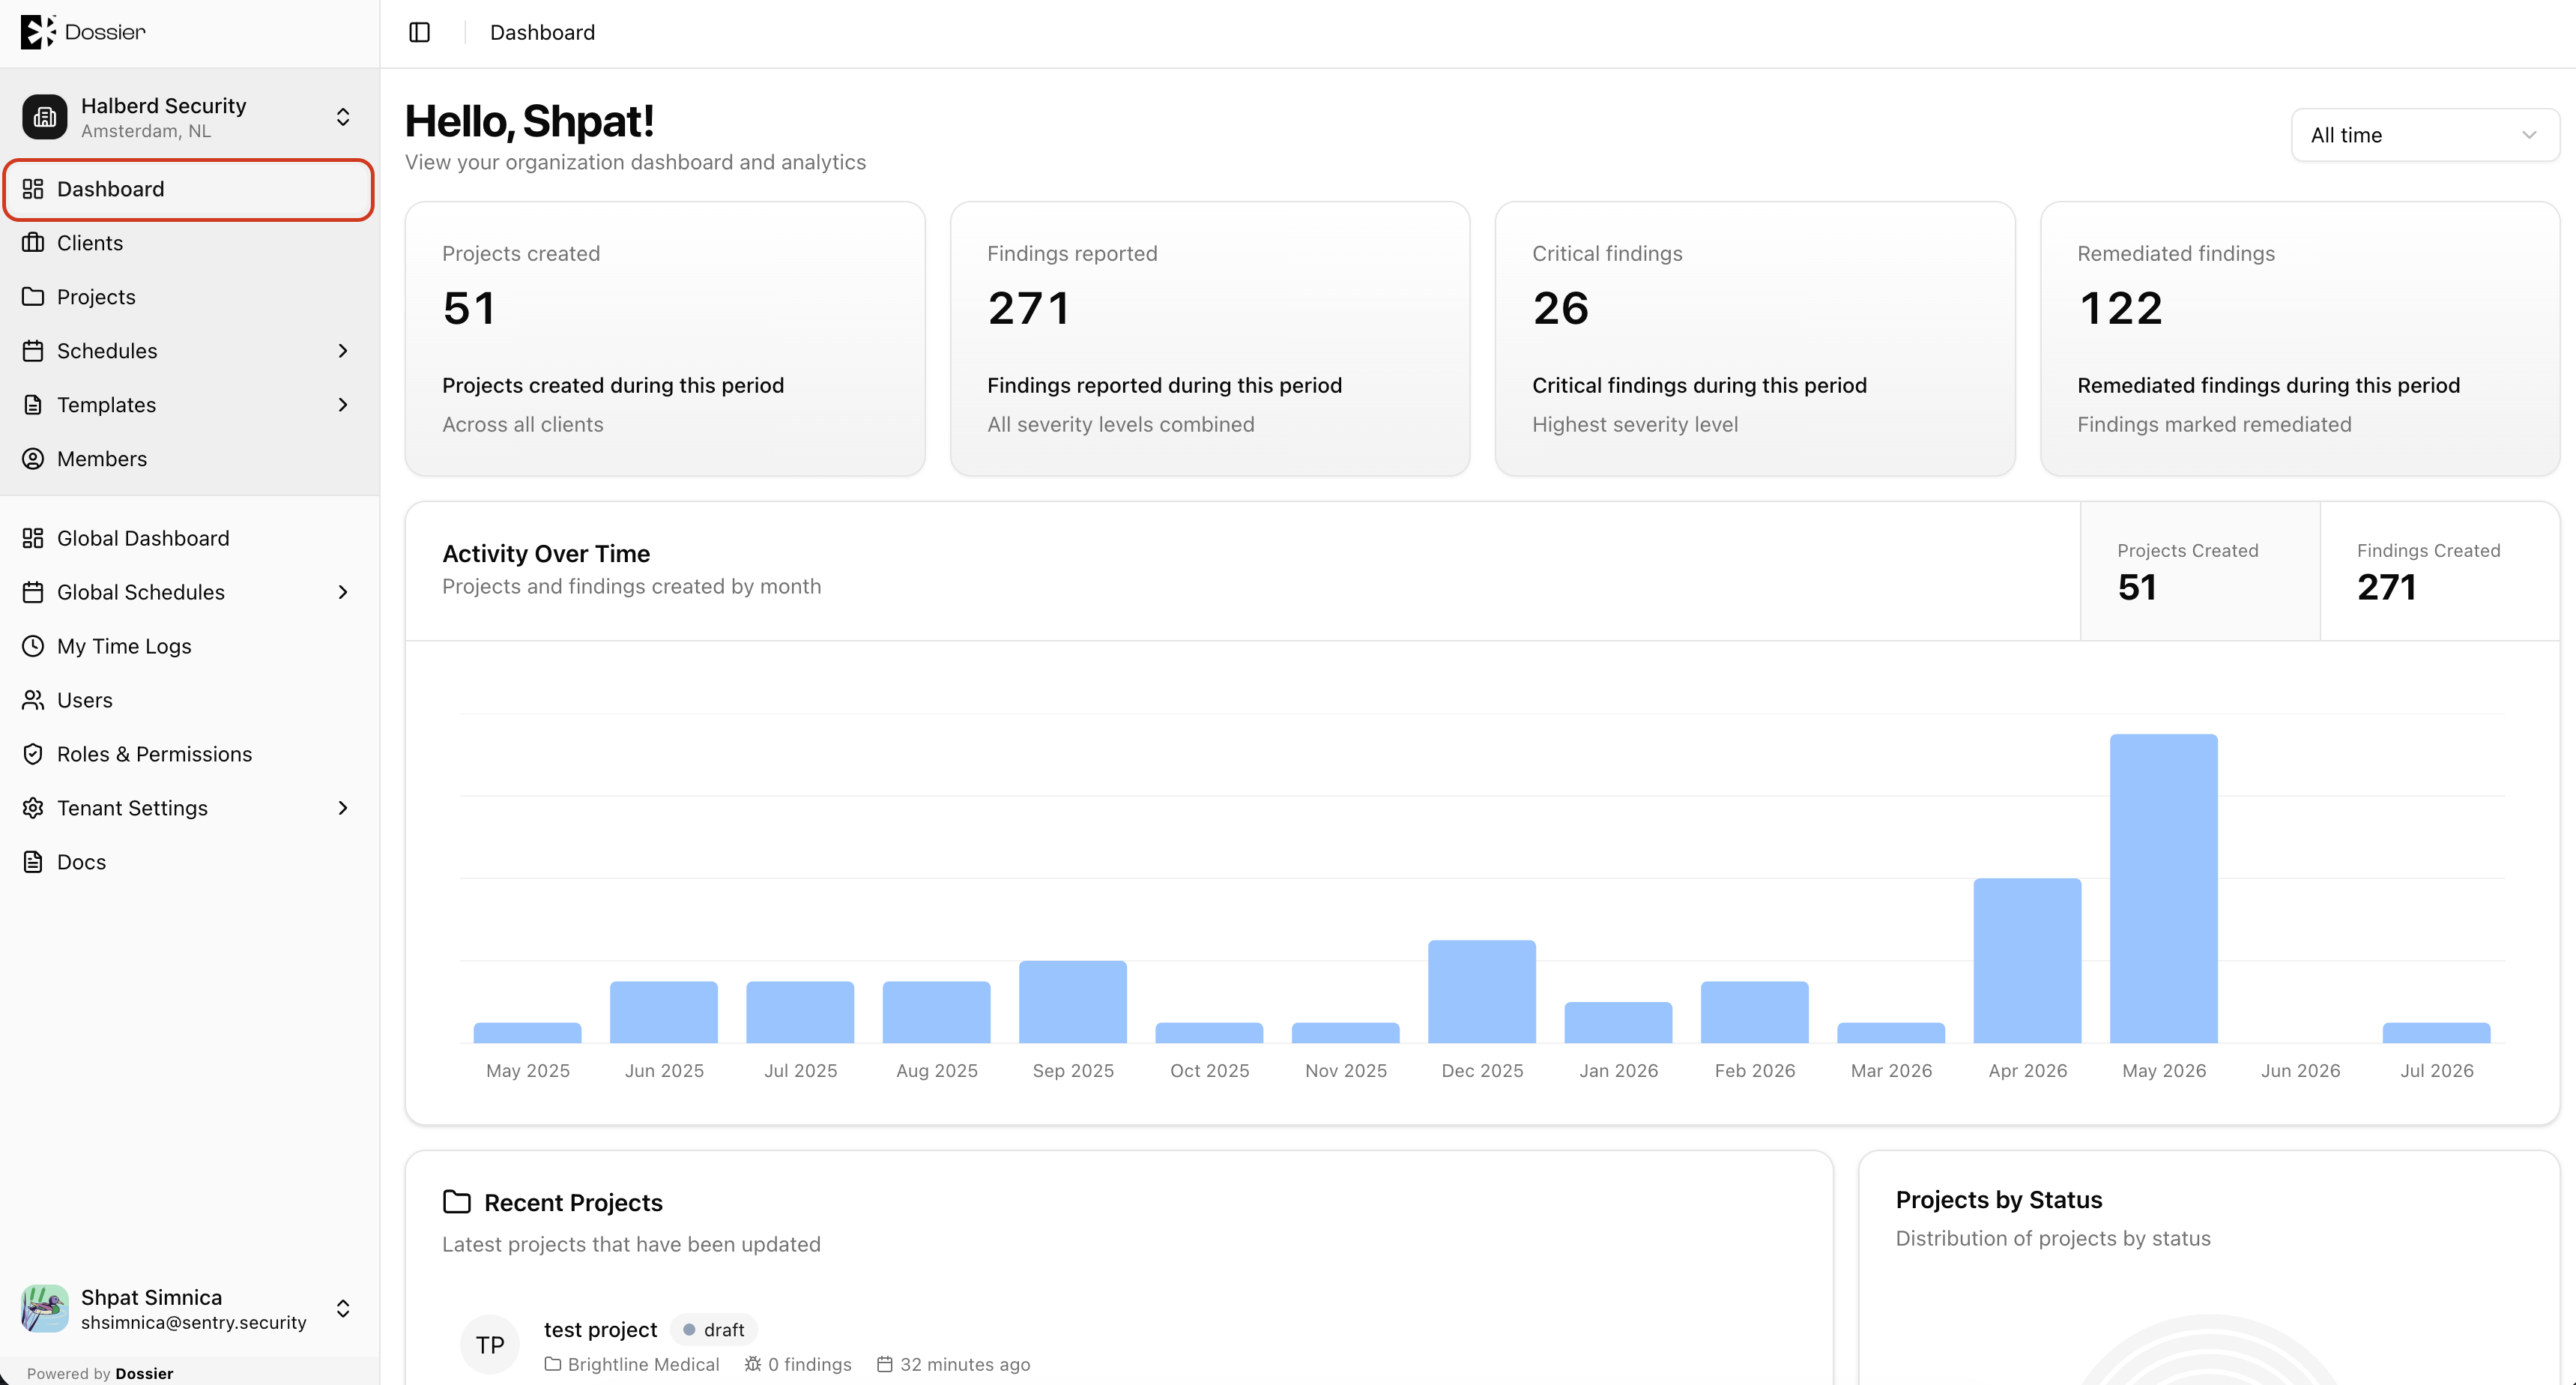Click the Dec 2025 bar in chart
This screenshot has width=2576, height=1385.
point(1482,991)
